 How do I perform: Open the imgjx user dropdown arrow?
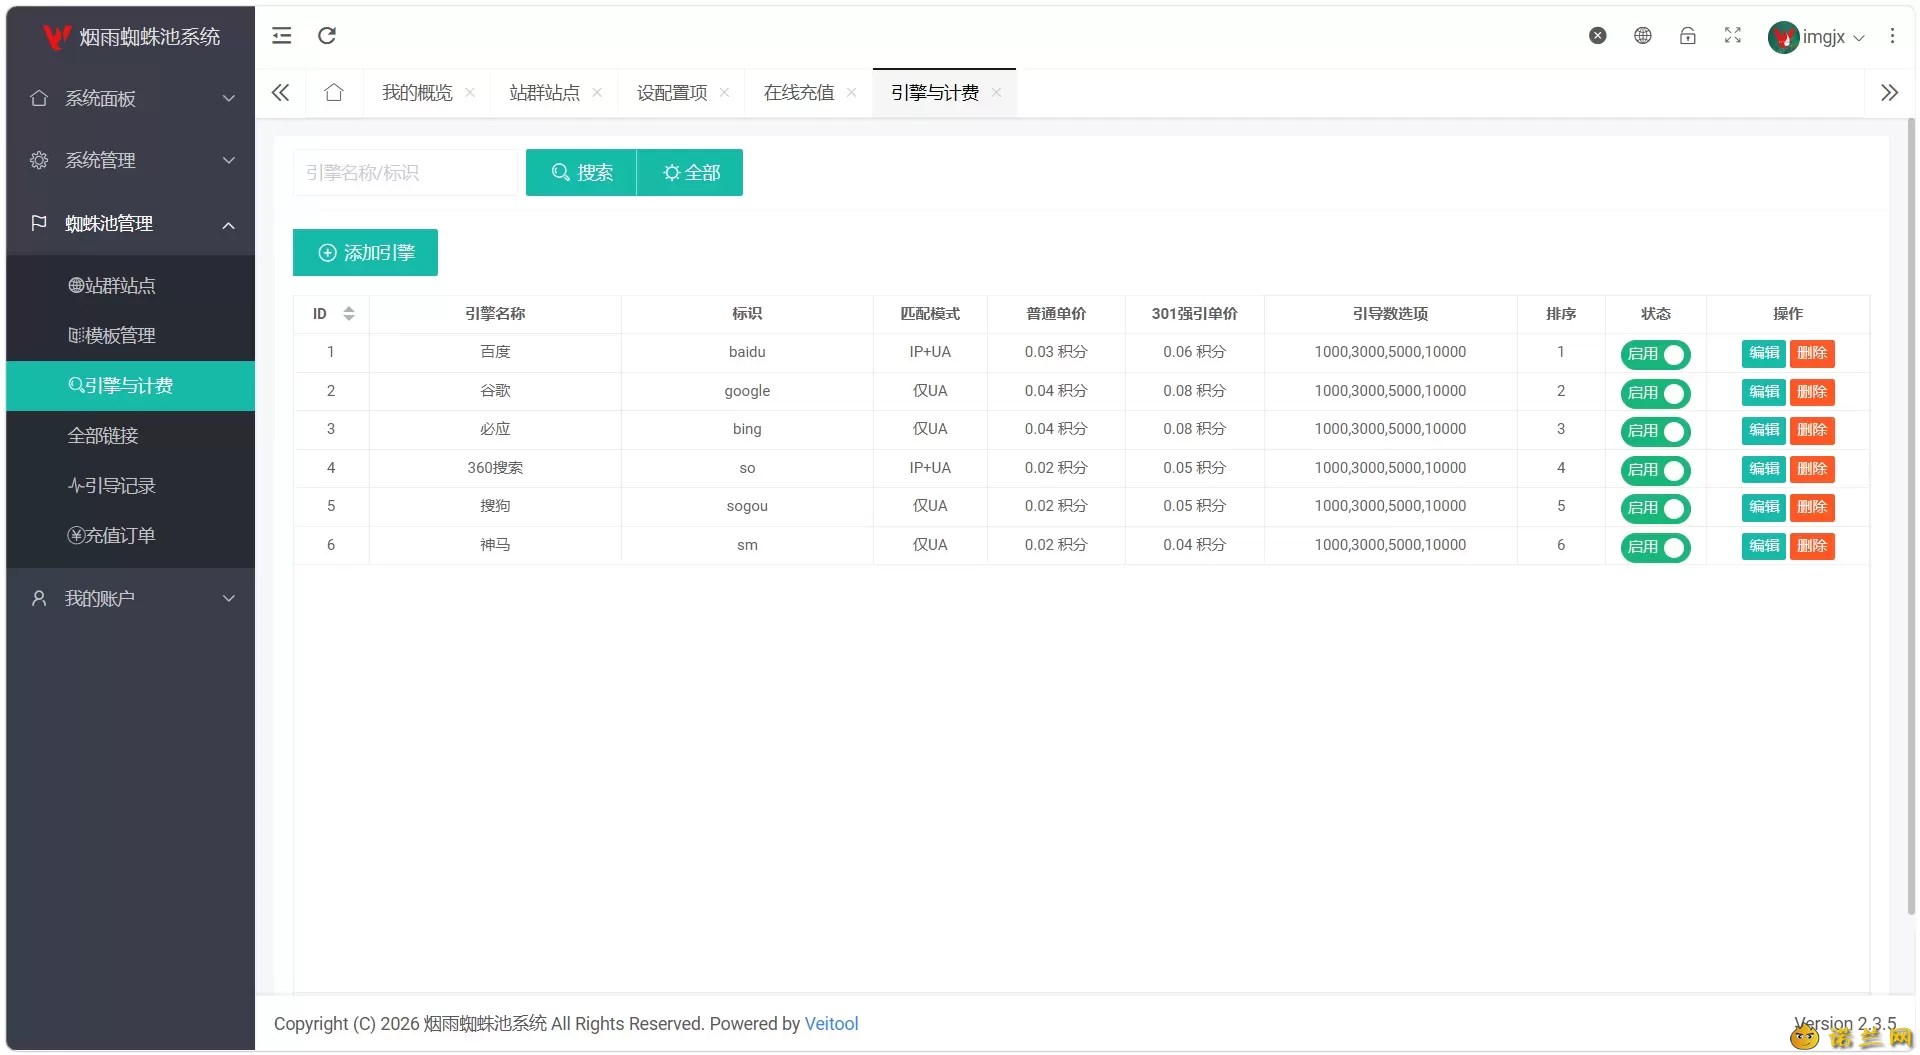(x=1859, y=38)
